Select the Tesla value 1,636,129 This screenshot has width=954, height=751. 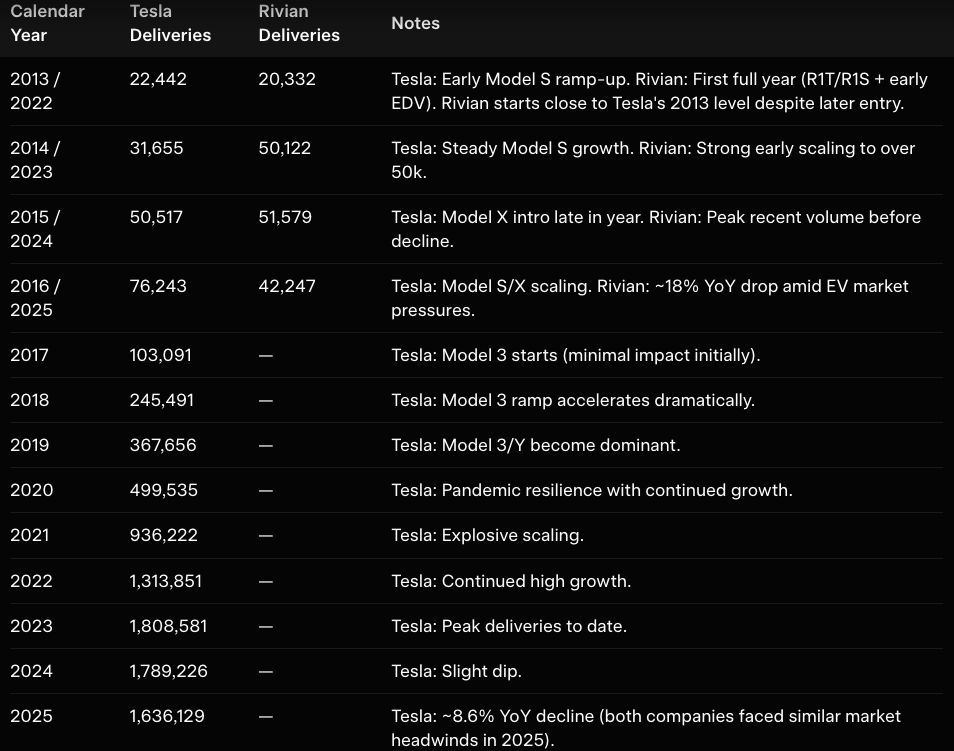click(167, 716)
